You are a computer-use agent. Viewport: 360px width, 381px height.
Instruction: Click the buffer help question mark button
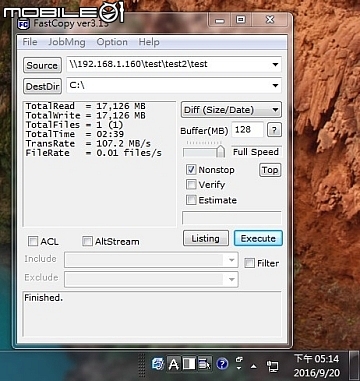pyautogui.click(x=274, y=130)
